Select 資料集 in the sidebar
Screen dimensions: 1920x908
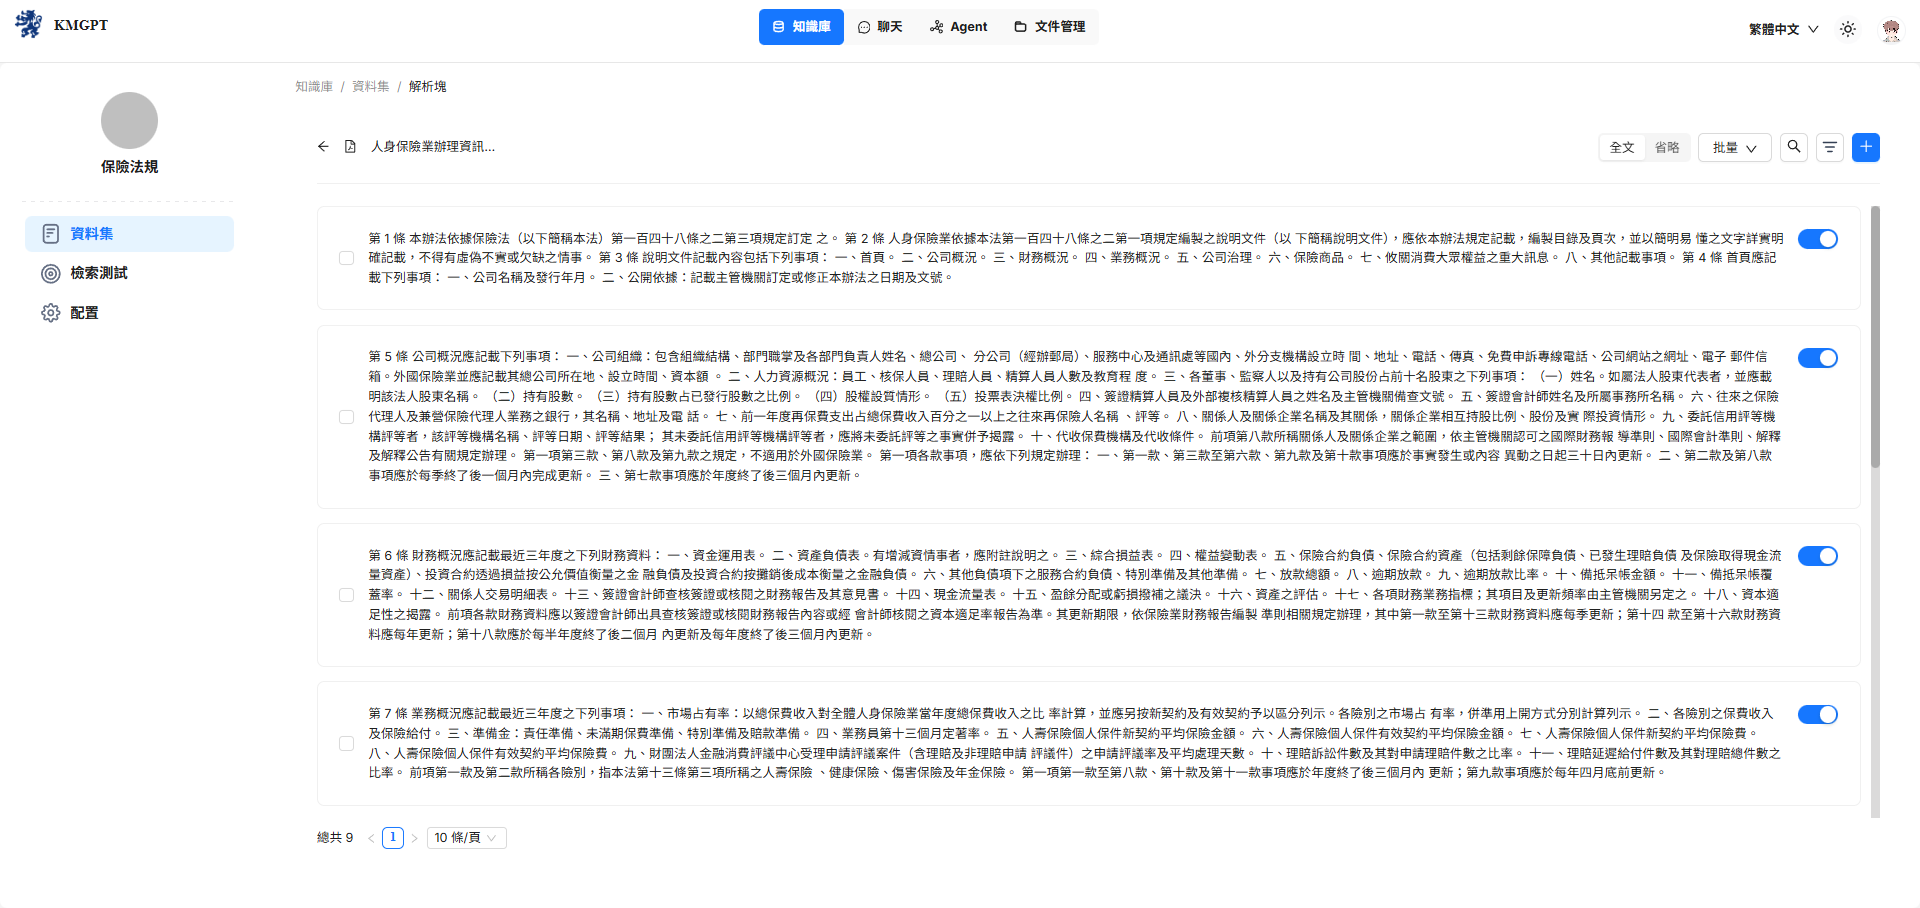tap(89, 233)
